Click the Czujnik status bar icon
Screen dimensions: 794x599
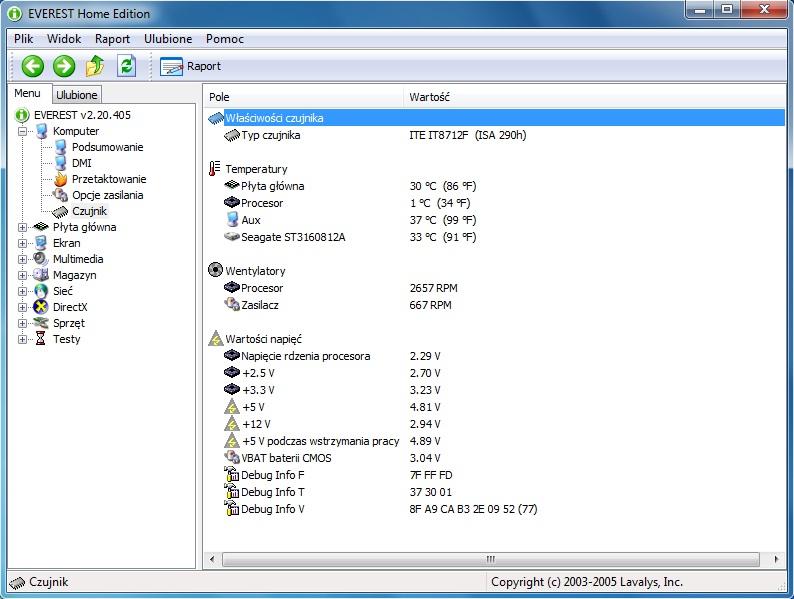17,583
